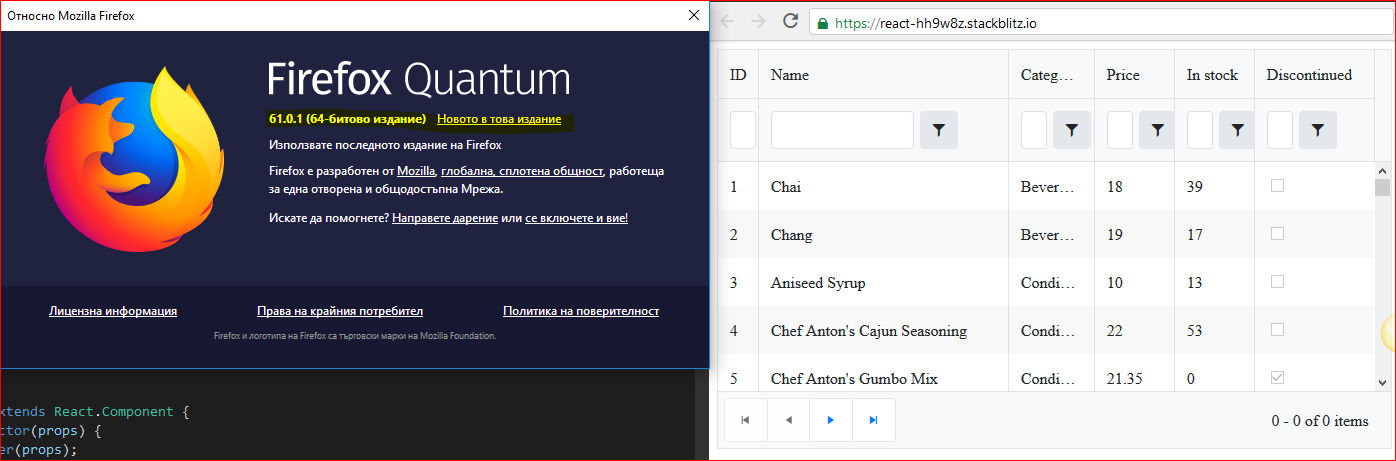Click the browser back arrow
The width and height of the screenshot is (1396, 461).
727,21
